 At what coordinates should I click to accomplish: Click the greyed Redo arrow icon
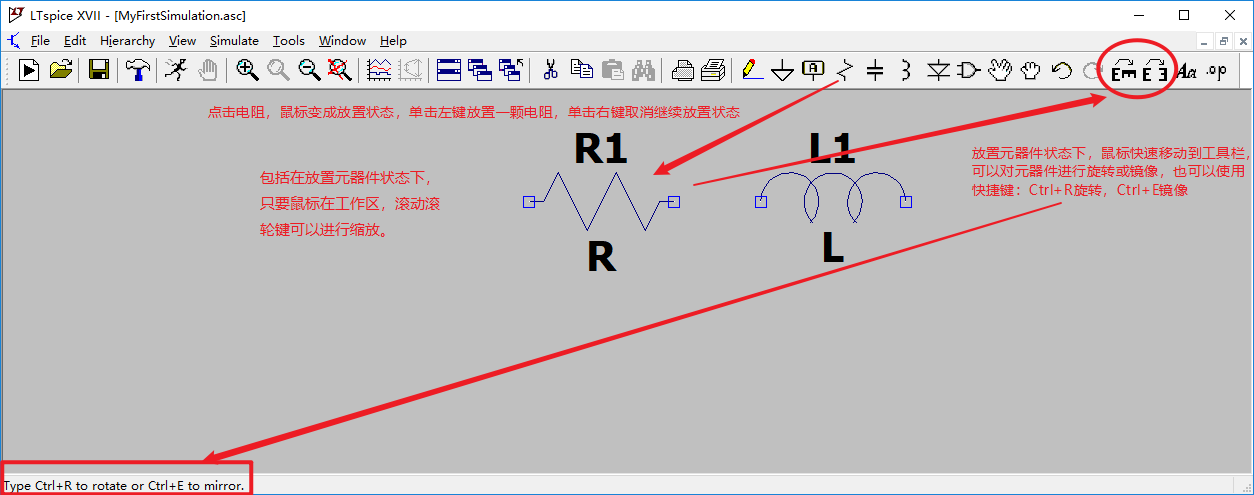pyautogui.click(x=1092, y=70)
